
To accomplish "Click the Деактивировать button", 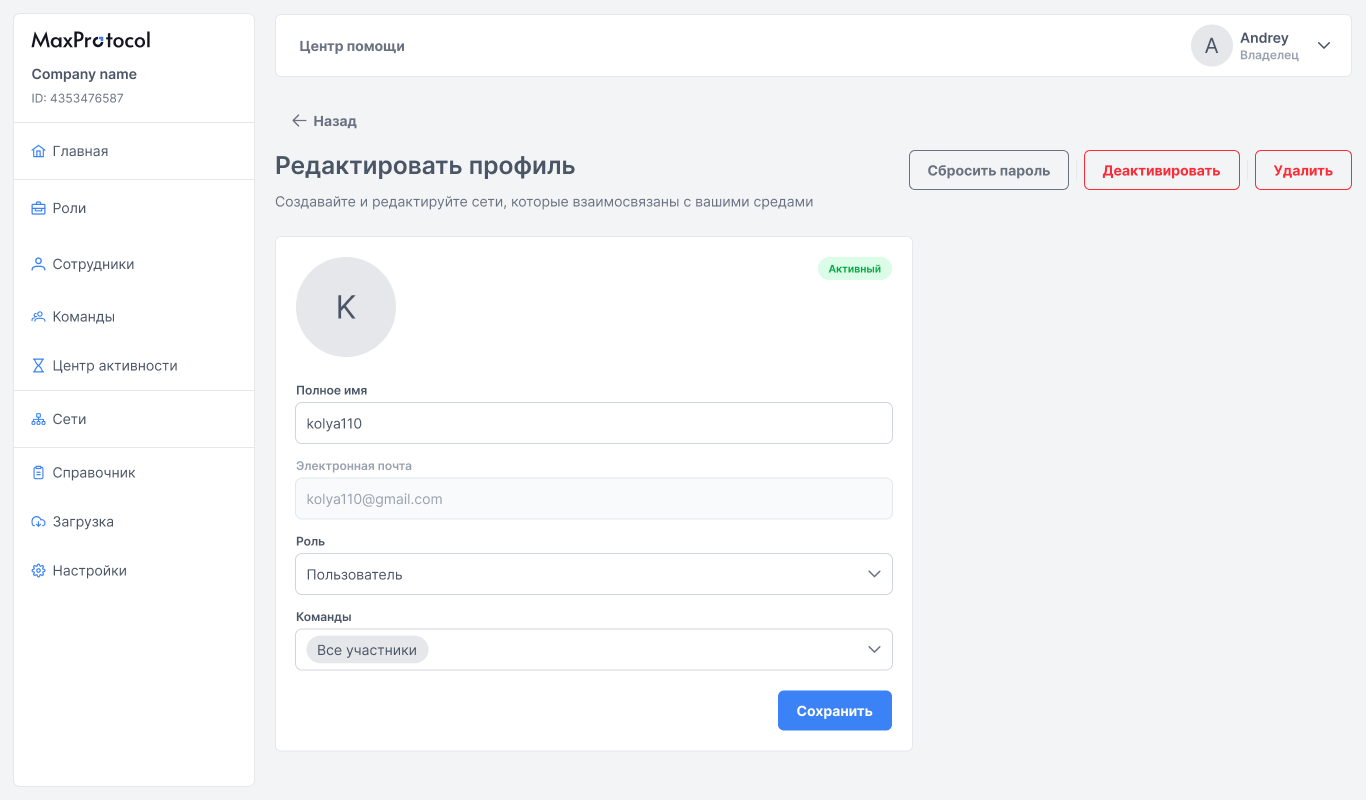I will coord(1162,170).
